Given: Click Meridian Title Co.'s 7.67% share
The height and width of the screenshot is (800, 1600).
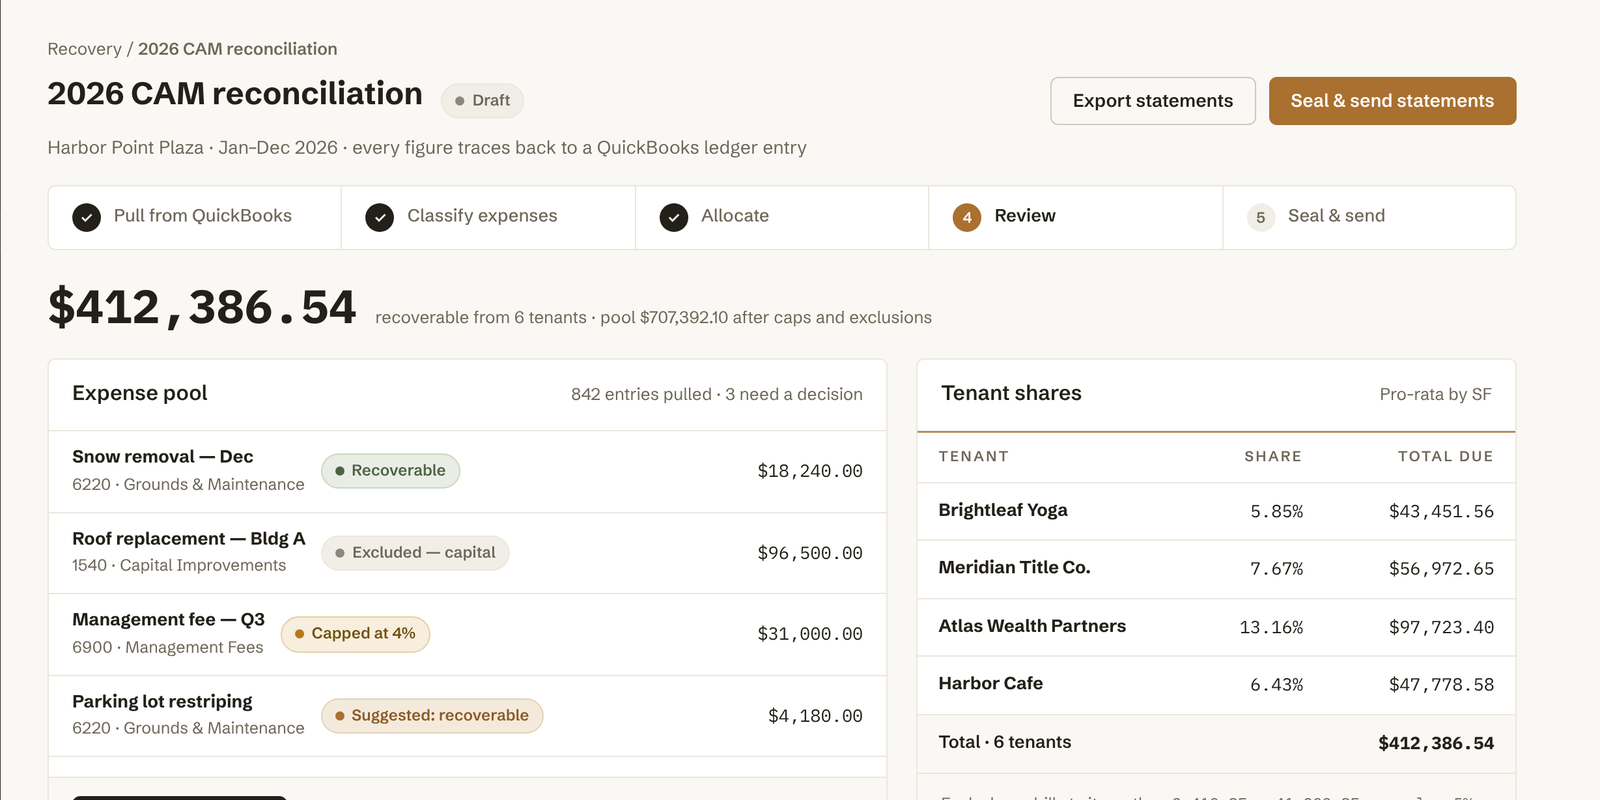Looking at the screenshot, I should click(x=1276, y=569).
